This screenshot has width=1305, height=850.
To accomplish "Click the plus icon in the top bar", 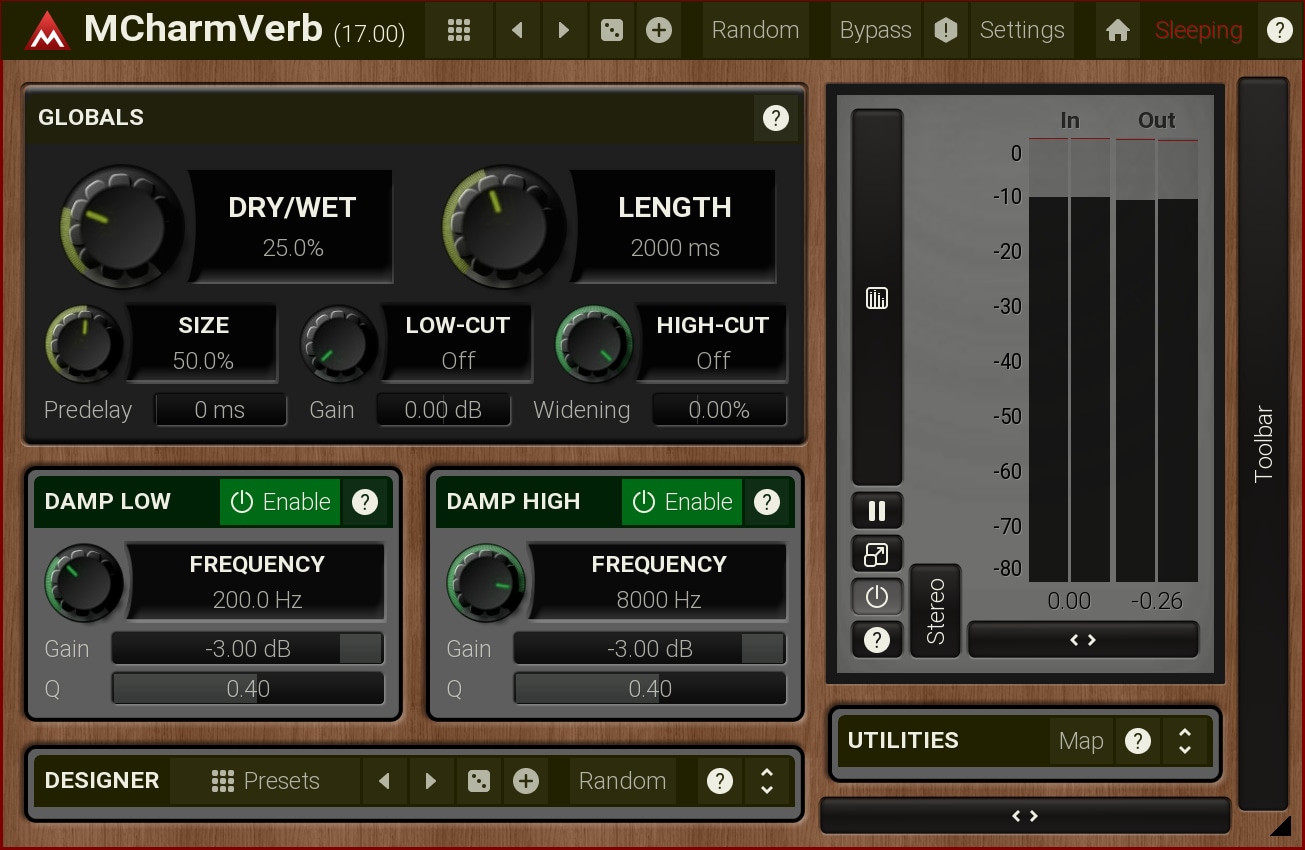I will pos(658,30).
